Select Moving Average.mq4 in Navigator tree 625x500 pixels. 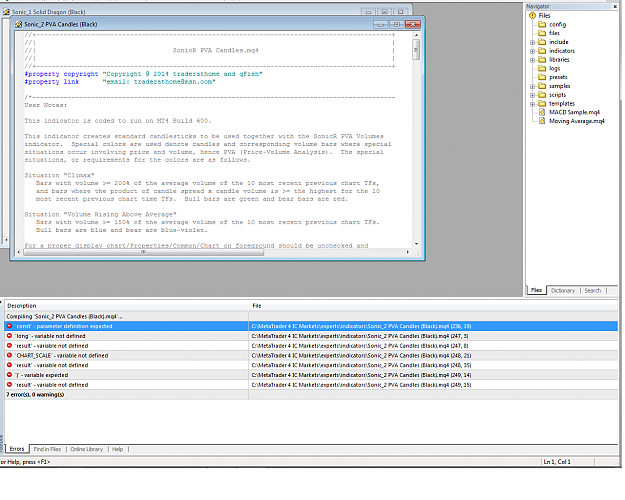tap(576, 121)
